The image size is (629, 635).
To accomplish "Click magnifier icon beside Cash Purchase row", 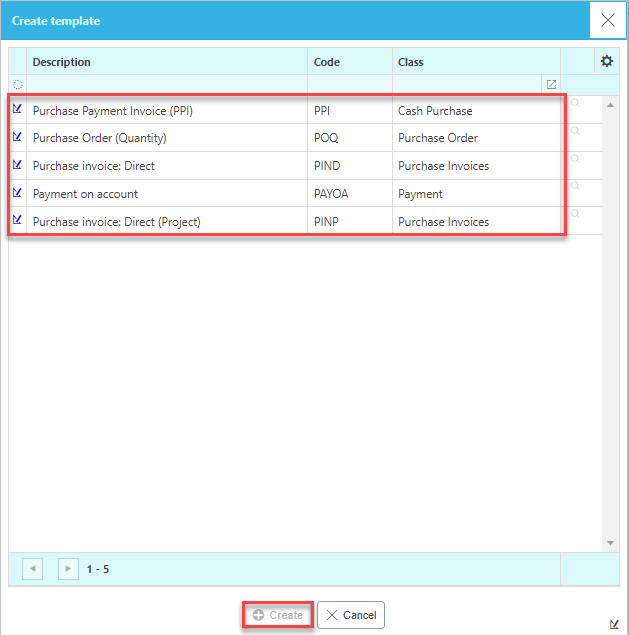I will click(576, 103).
